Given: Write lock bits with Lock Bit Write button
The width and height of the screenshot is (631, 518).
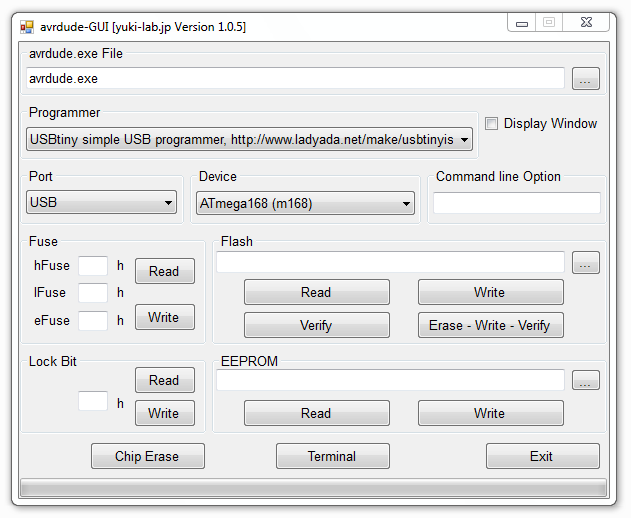Looking at the screenshot, I should pyautogui.click(x=165, y=413).
